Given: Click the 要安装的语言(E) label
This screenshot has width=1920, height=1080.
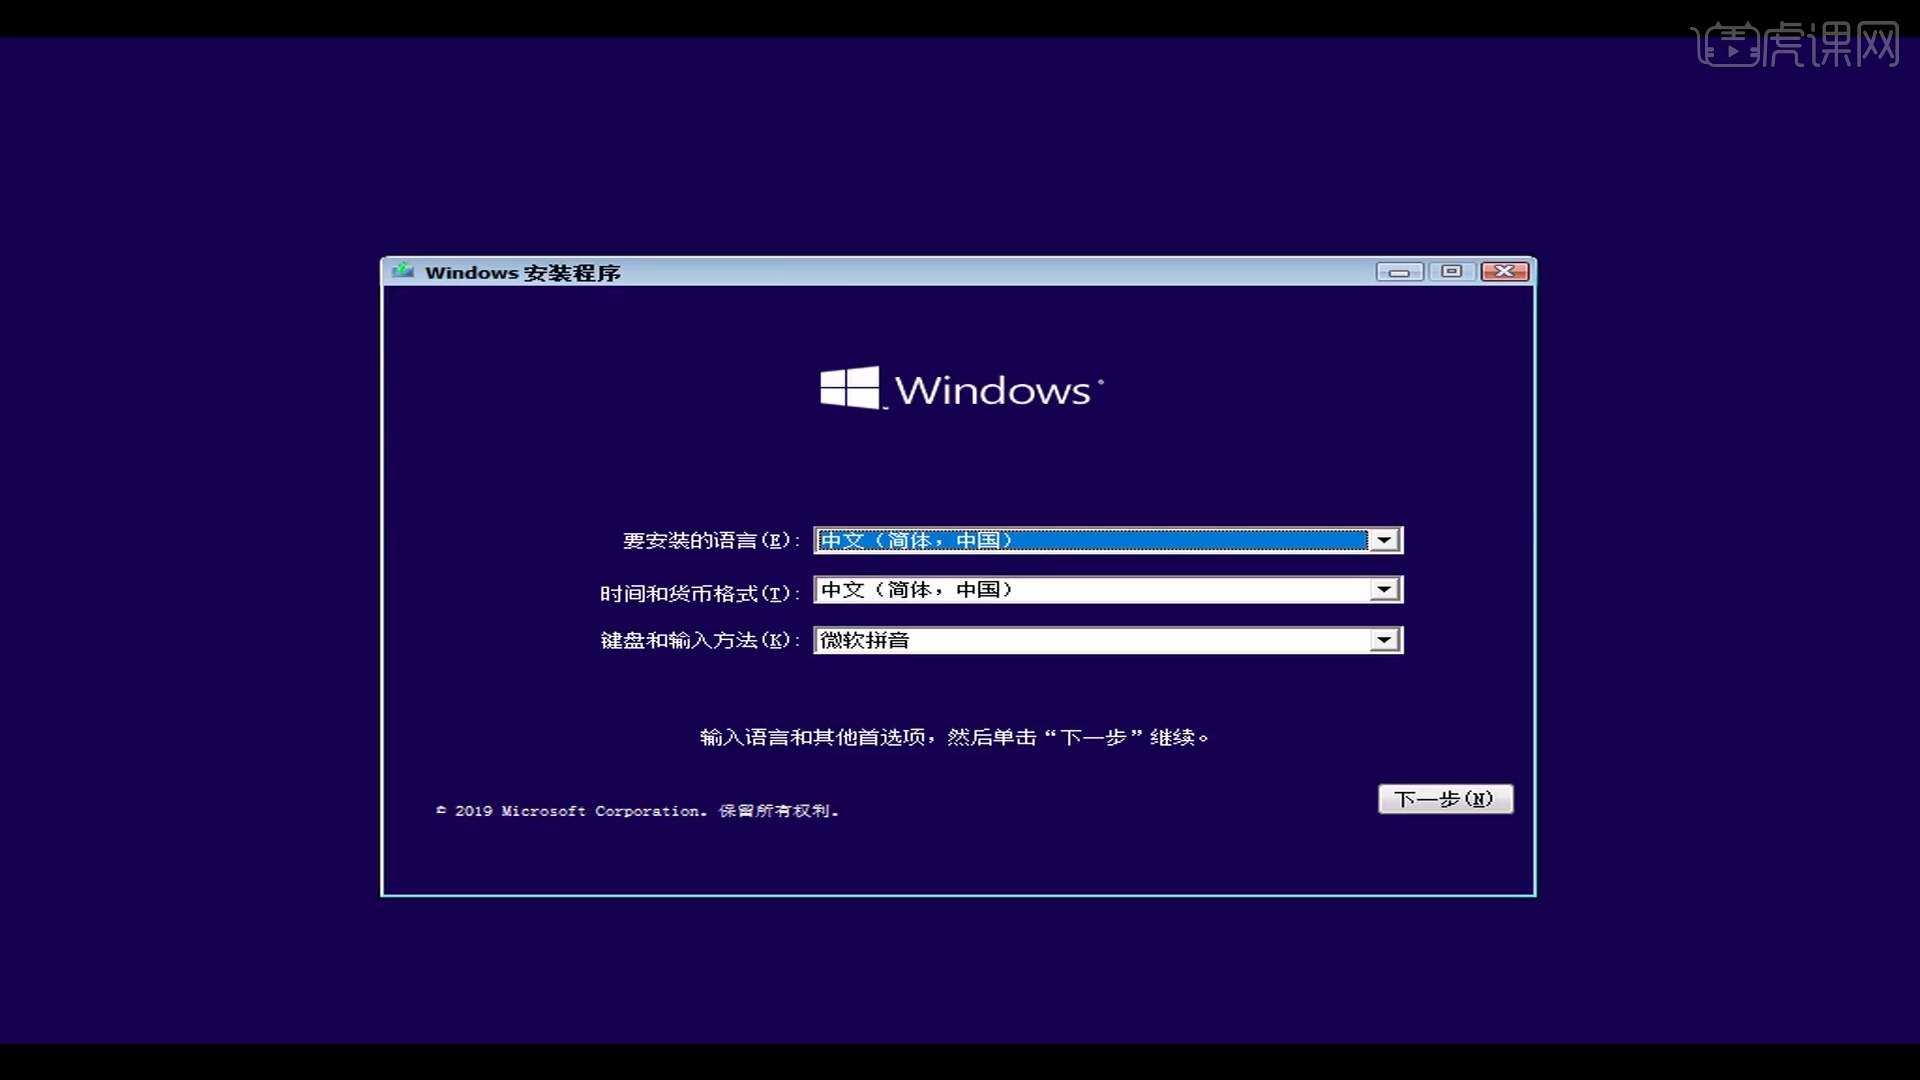Looking at the screenshot, I should [x=710, y=541].
